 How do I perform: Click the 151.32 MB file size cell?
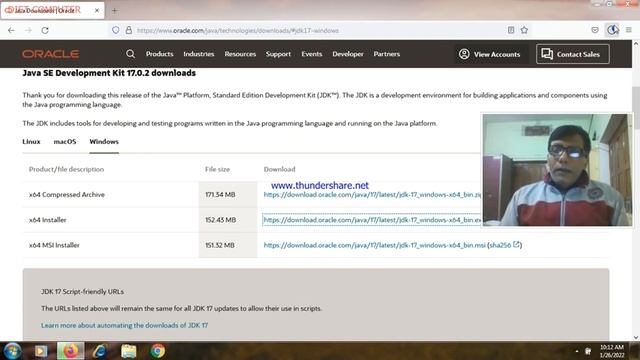coord(220,245)
